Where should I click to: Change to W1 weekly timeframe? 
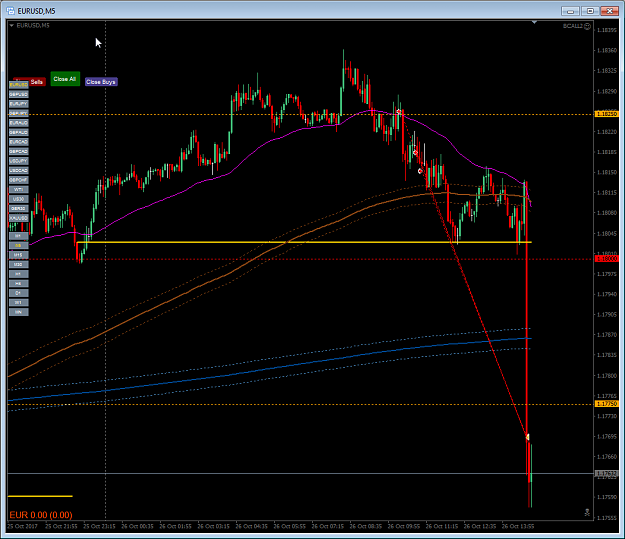[19, 303]
